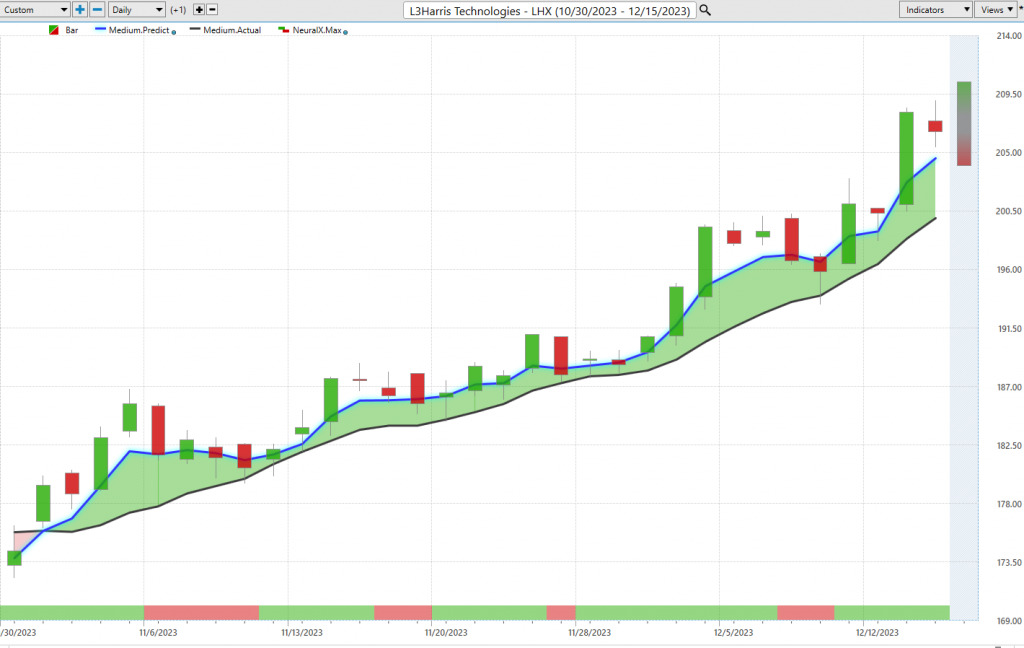Viewport: 1024px width, 648px height.
Task: Click the 11/13/2023 date axis label
Action: point(302,632)
